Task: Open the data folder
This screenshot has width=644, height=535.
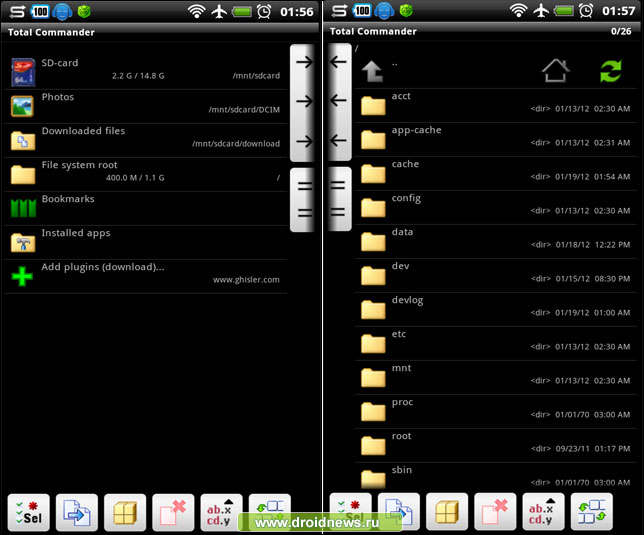Action: coord(496,241)
